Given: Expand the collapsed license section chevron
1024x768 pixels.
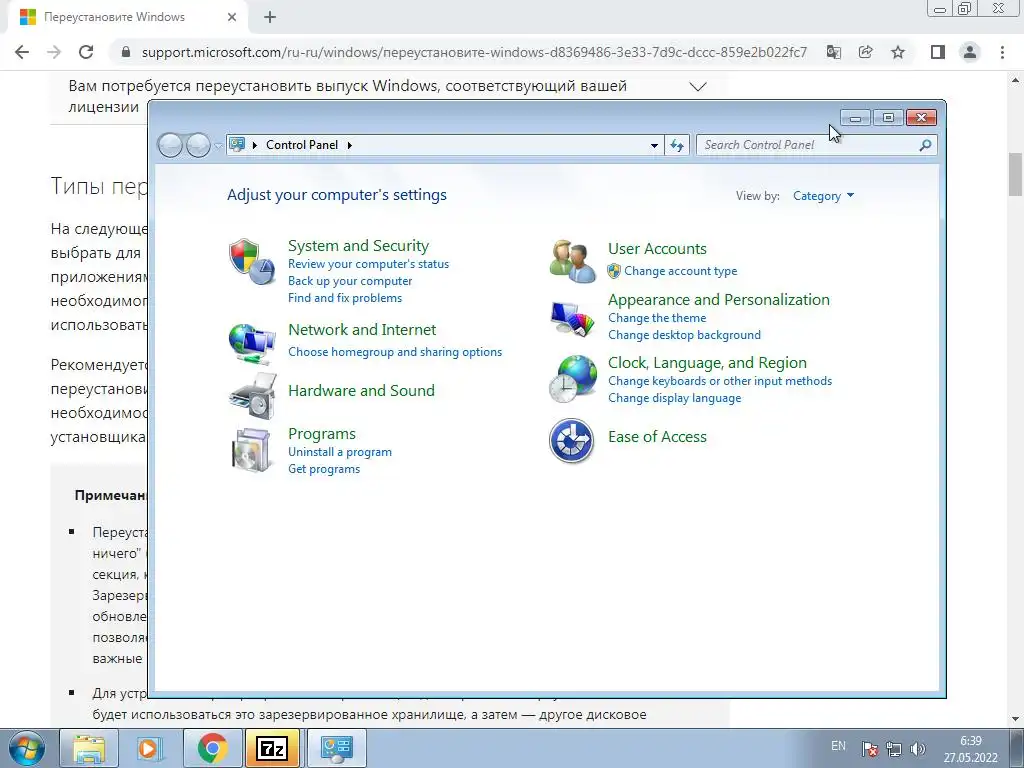Looking at the screenshot, I should click(x=697, y=87).
